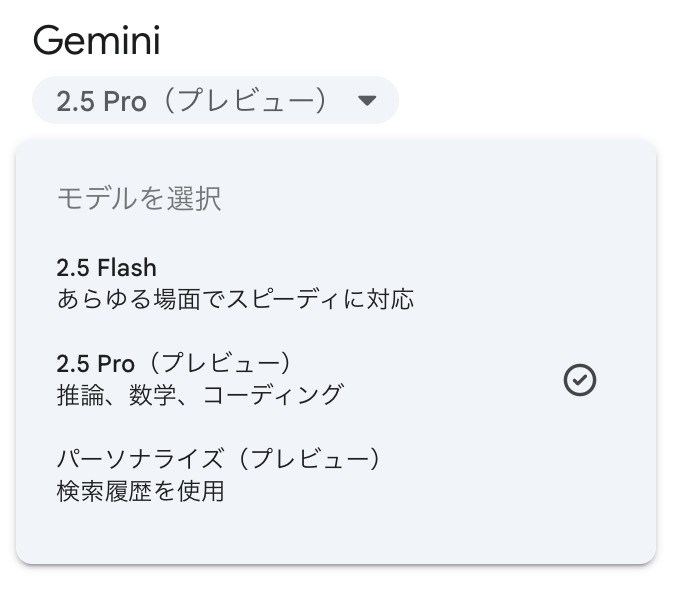Click あらゆる場面でスピーディに対応 description

pyautogui.click(x=235, y=300)
